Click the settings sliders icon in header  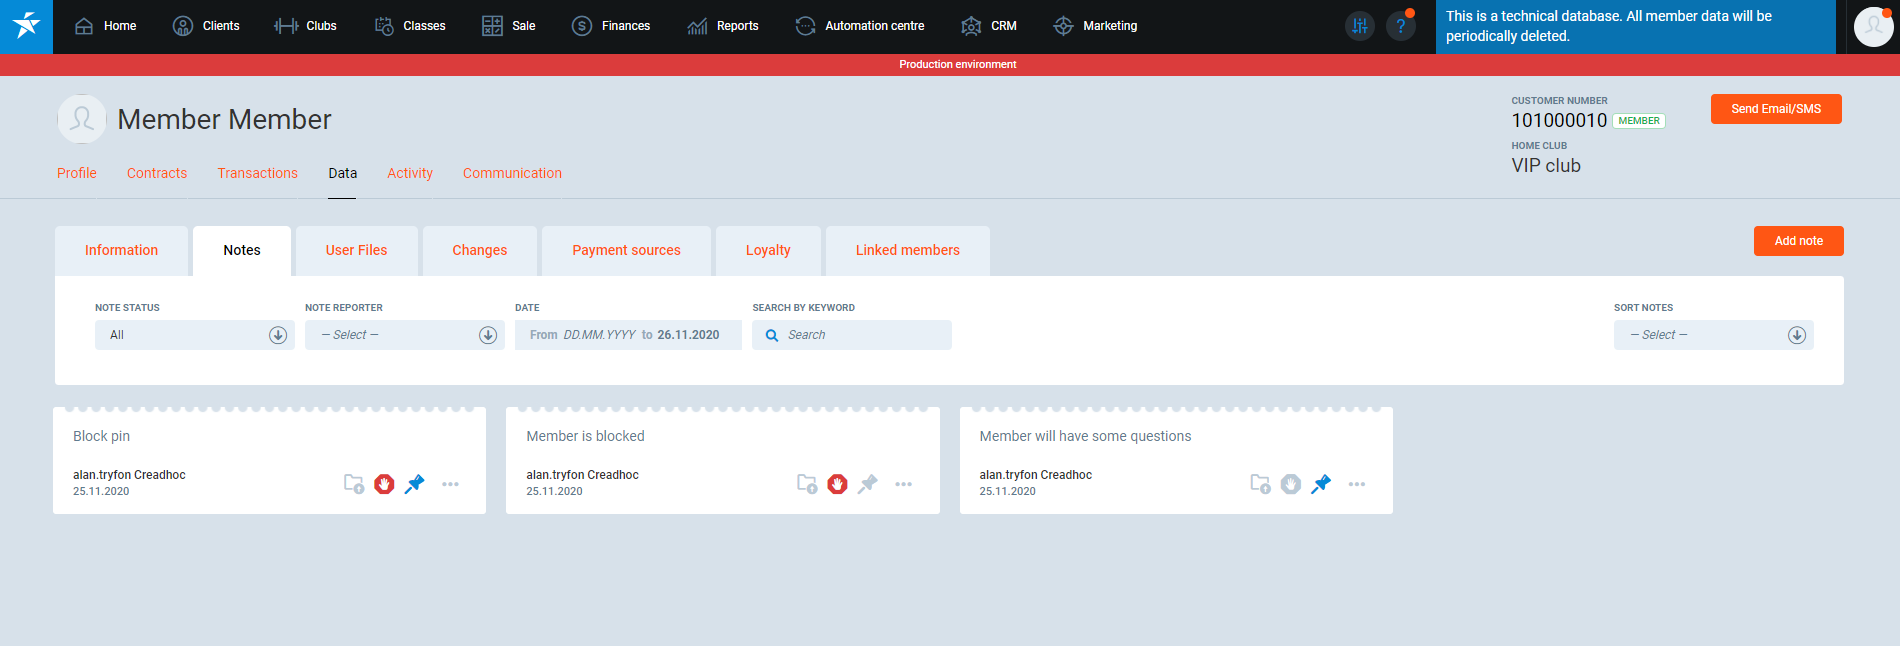tap(1359, 27)
